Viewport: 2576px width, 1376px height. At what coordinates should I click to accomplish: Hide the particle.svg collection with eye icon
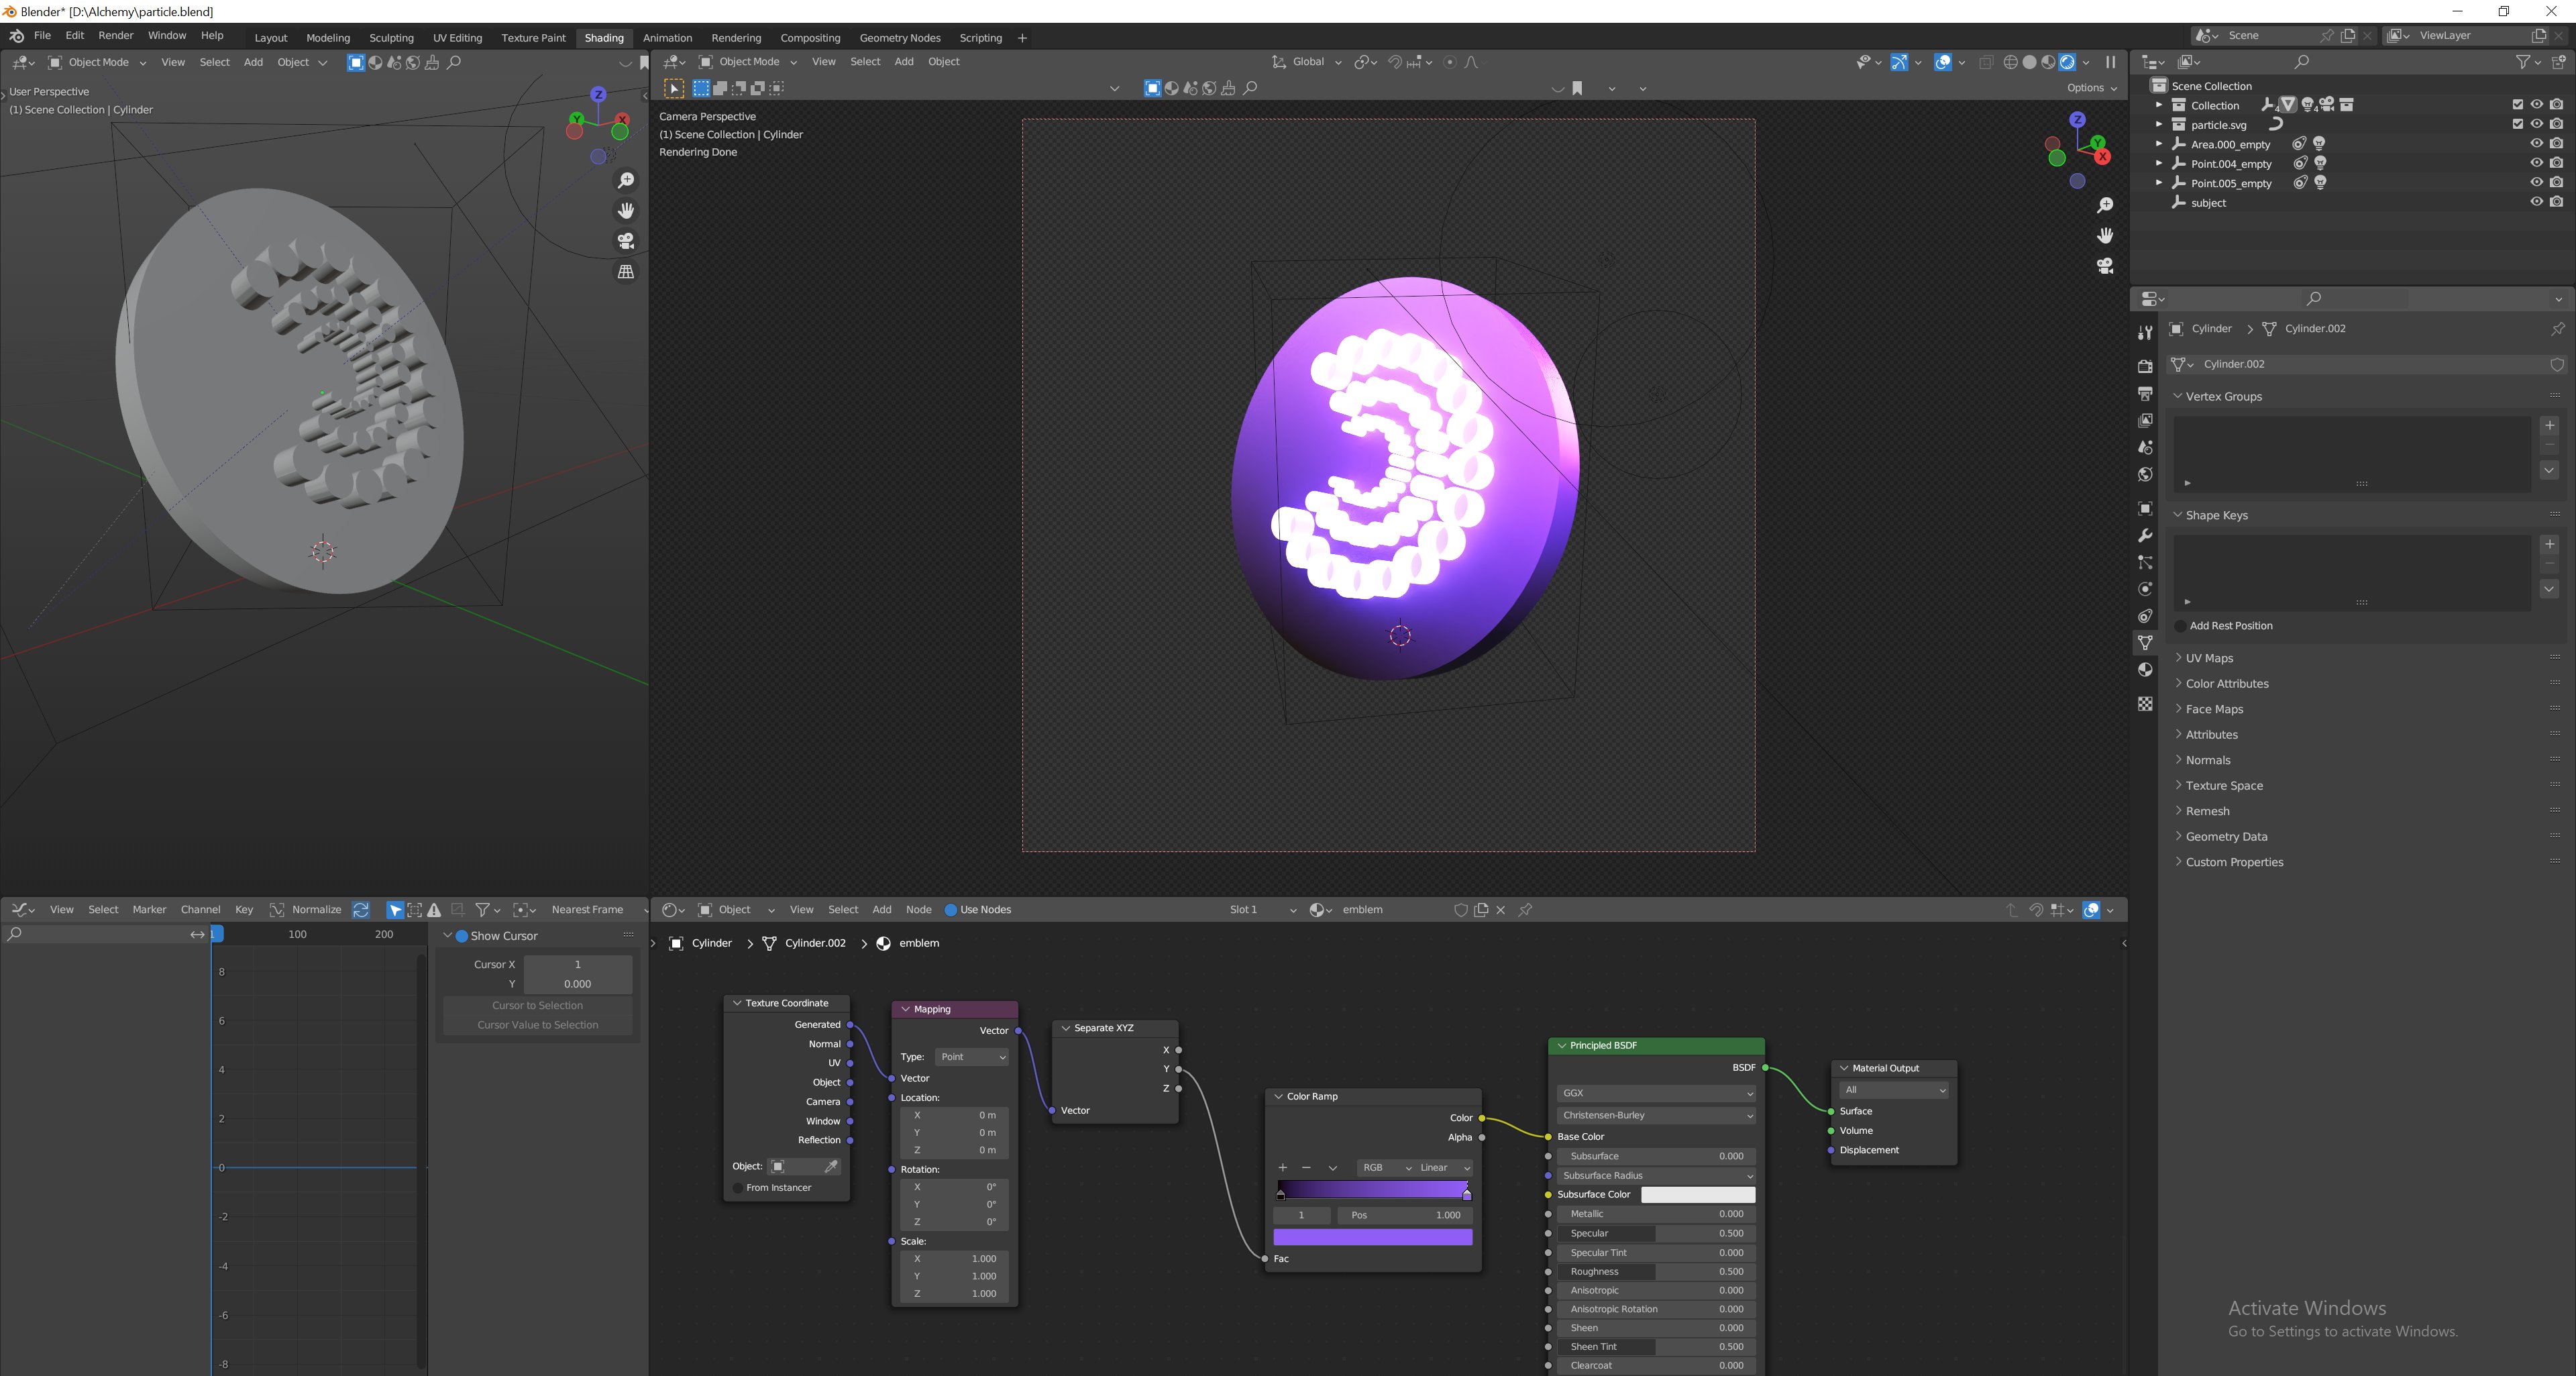pyautogui.click(x=2536, y=124)
